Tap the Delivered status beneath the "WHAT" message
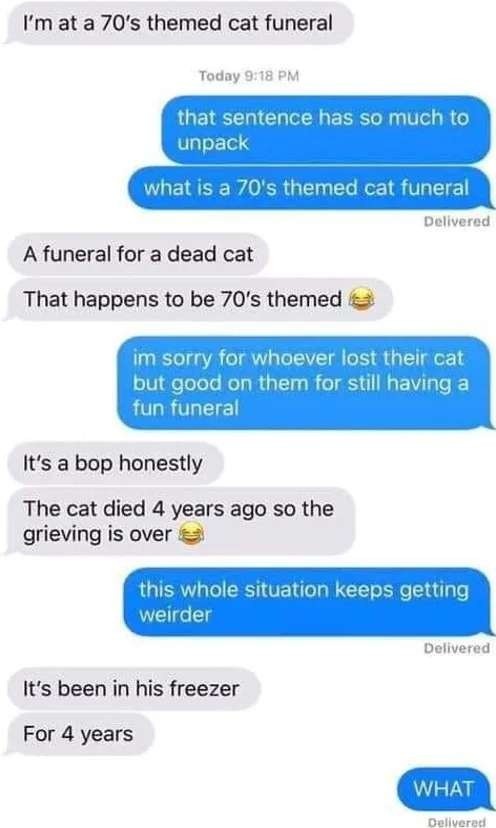This screenshot has width=496, height=828. (456, 822)
